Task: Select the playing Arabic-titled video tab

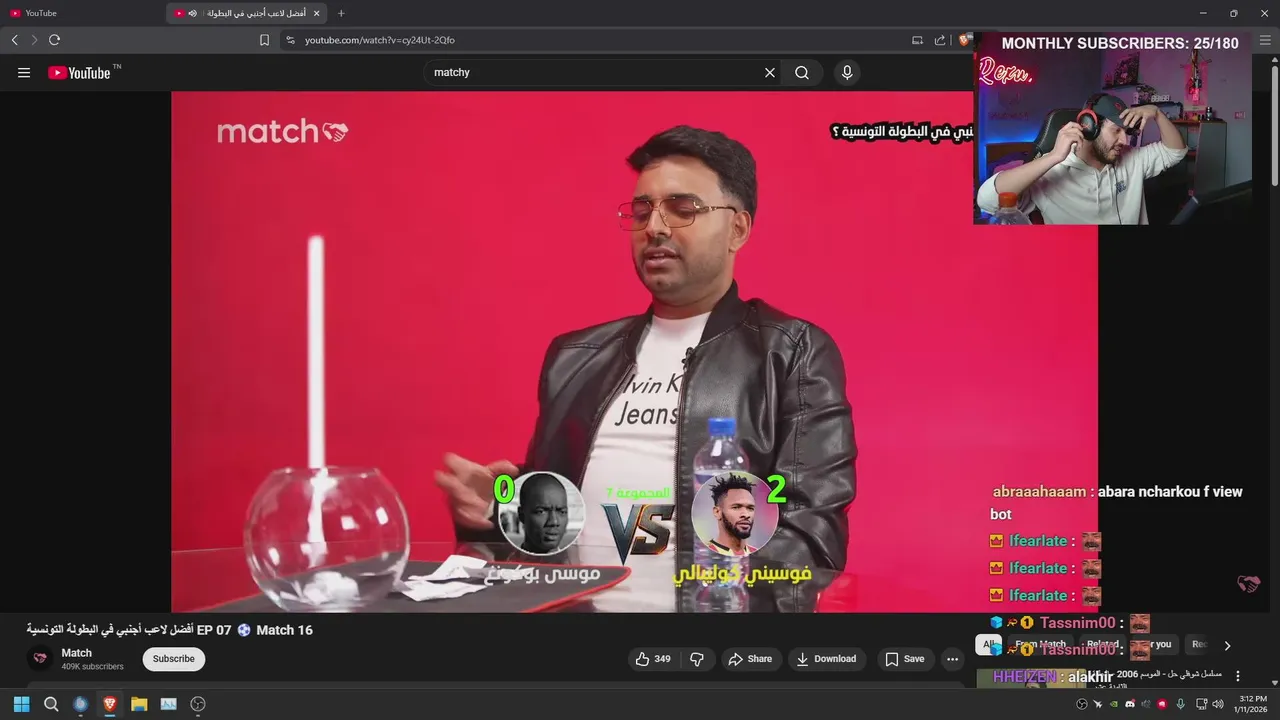Action: (x=247, y=13)
